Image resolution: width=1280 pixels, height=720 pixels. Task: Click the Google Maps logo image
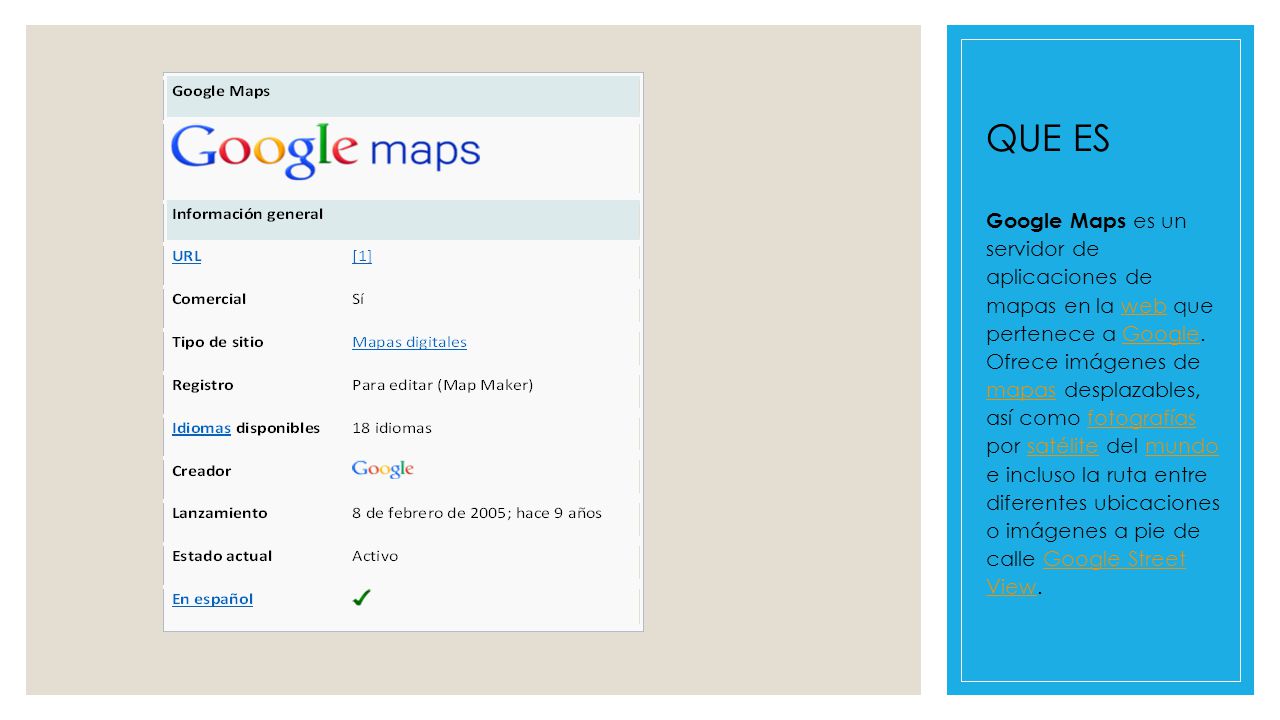click(325, 151)
